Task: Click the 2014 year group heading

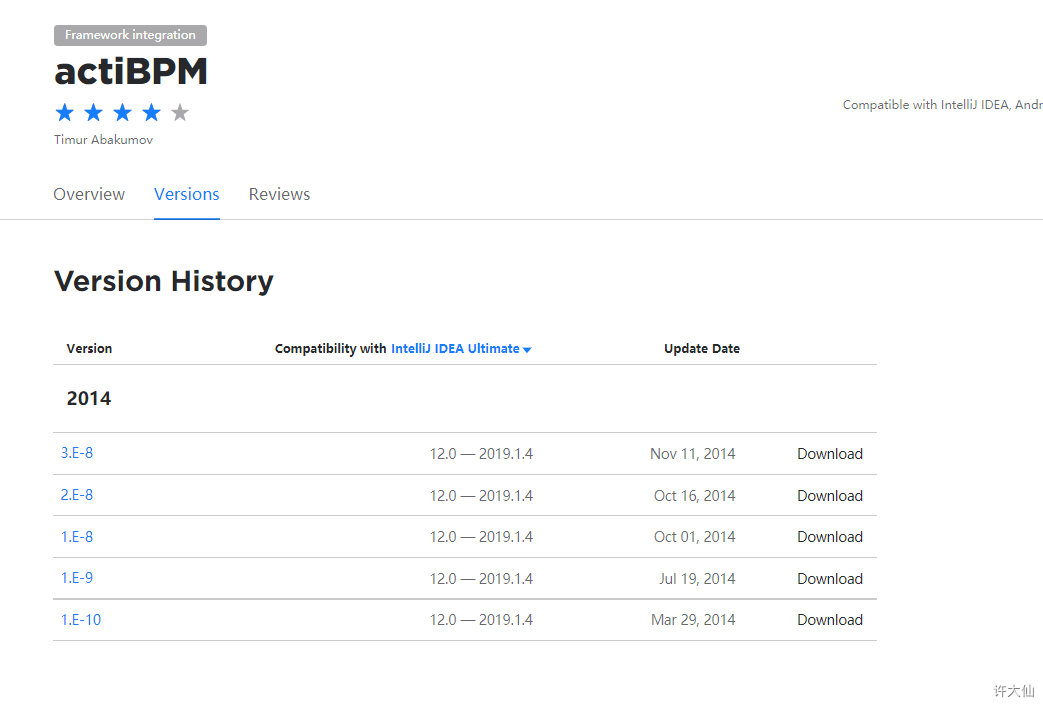Action: pos(89,398)
